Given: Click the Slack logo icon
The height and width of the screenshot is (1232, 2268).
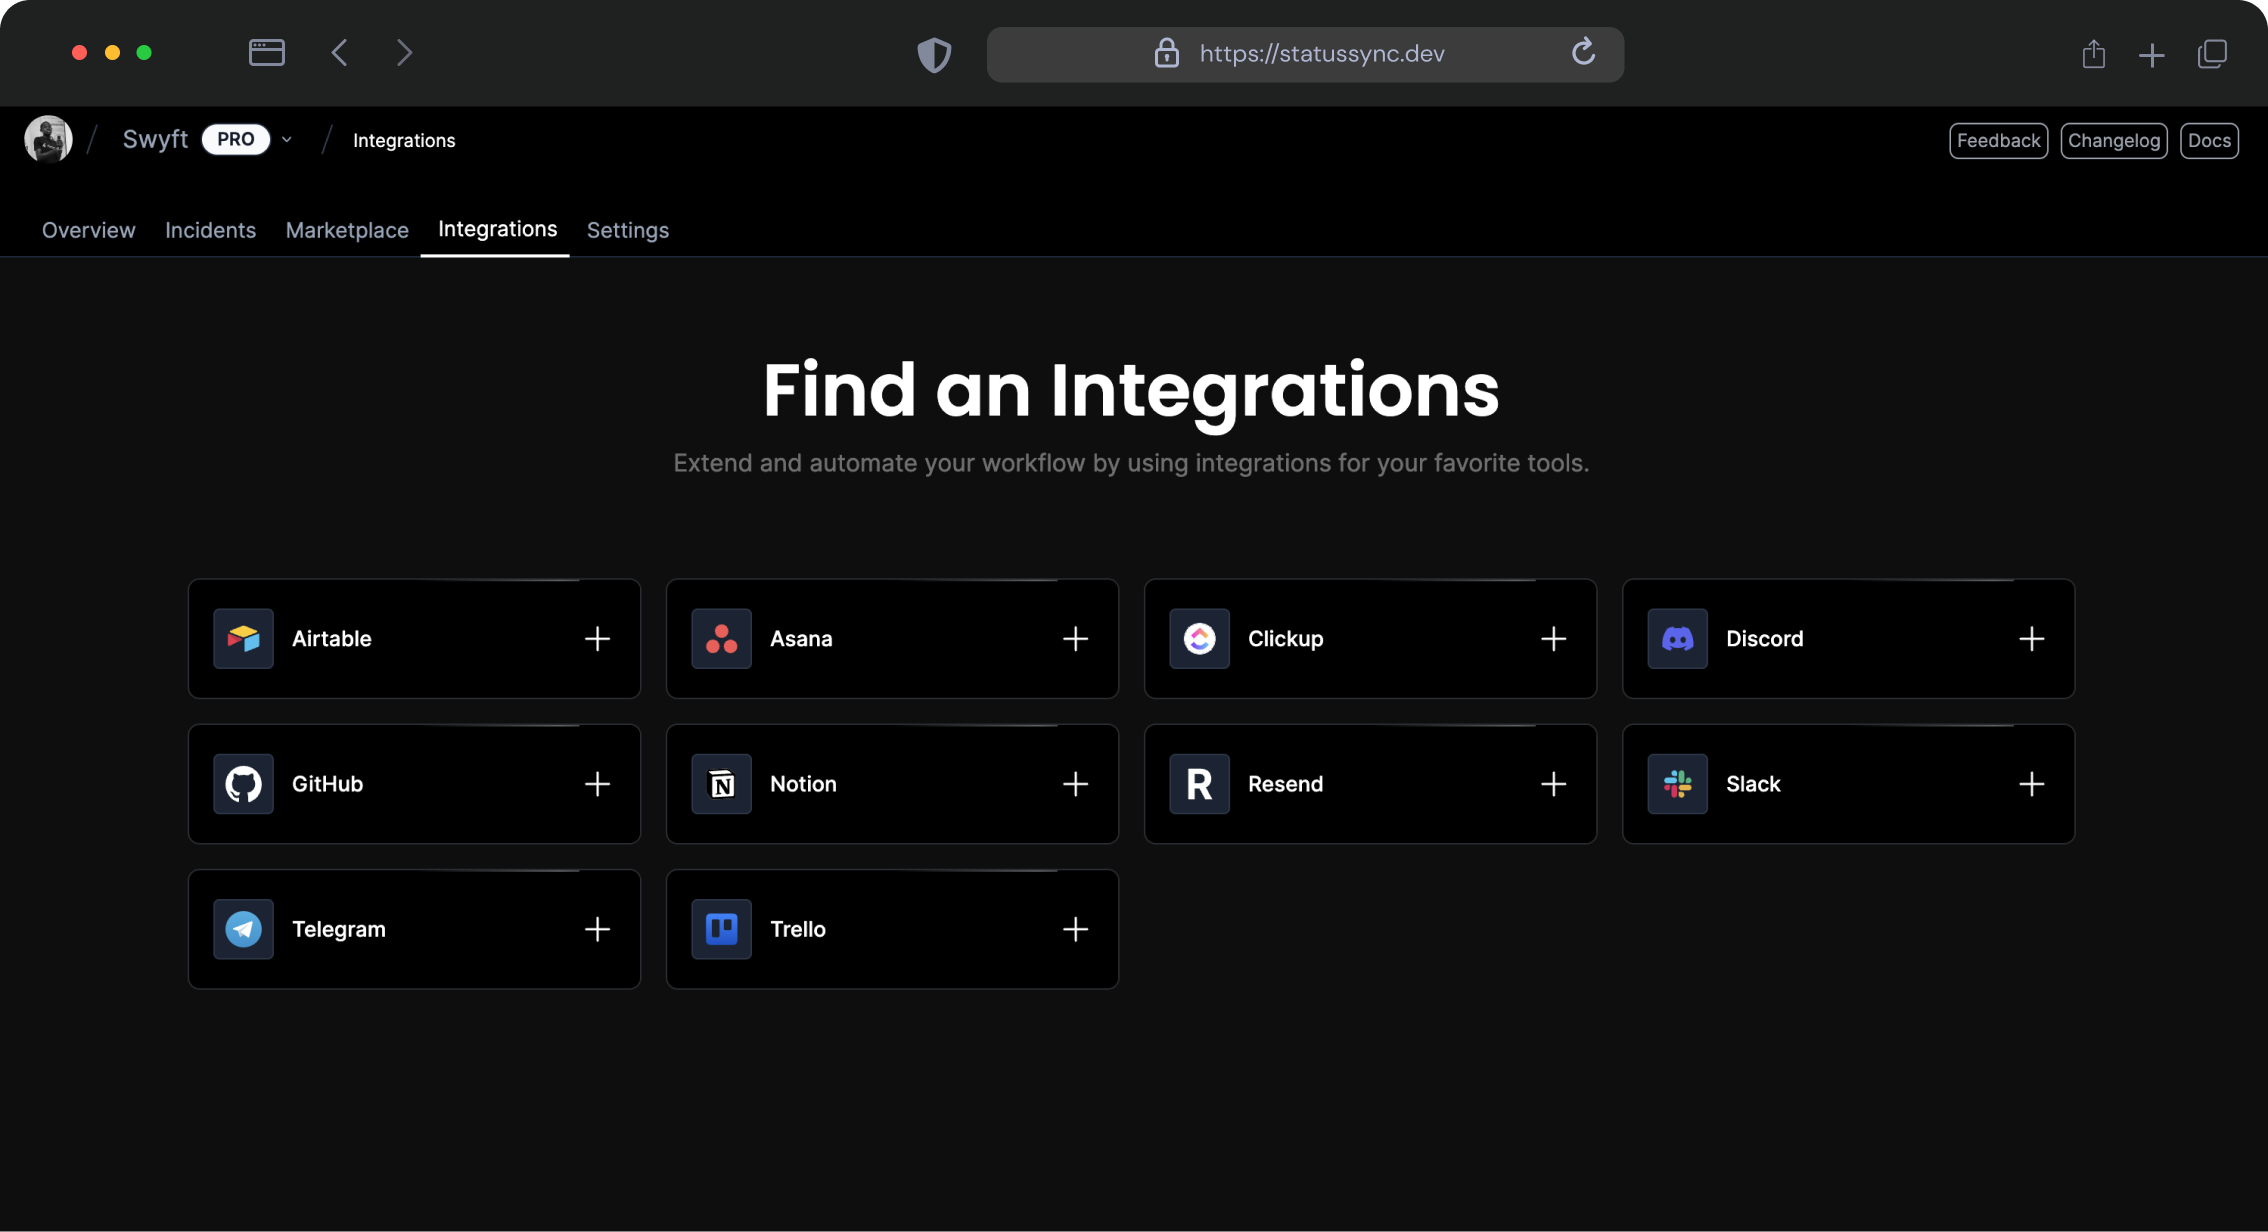Looking at the screenshot, I should (1677, 784).
